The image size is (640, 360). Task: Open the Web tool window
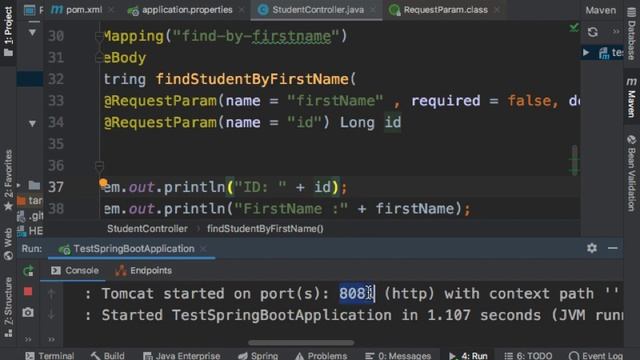(x=8, y=244)
